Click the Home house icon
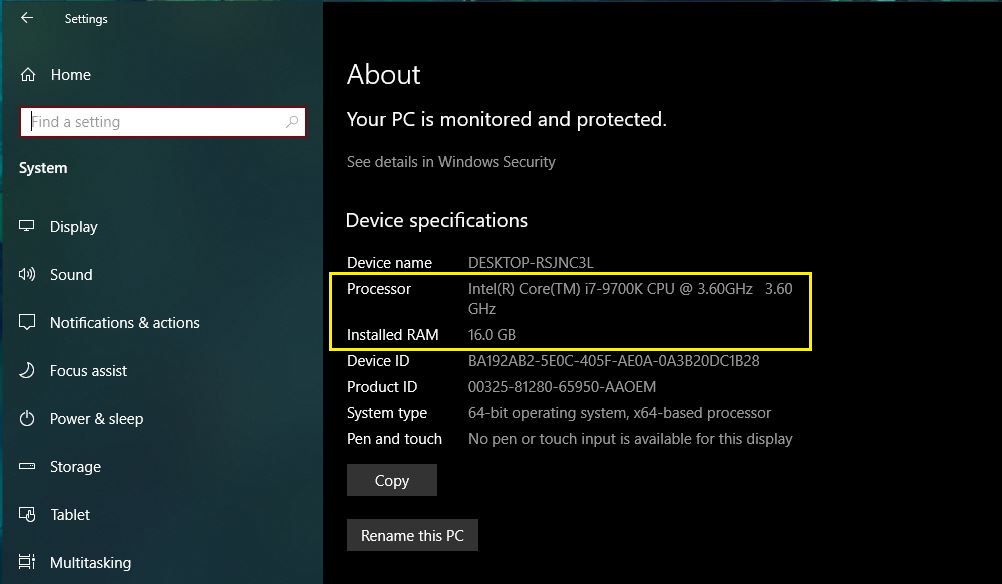 (28, 75)
